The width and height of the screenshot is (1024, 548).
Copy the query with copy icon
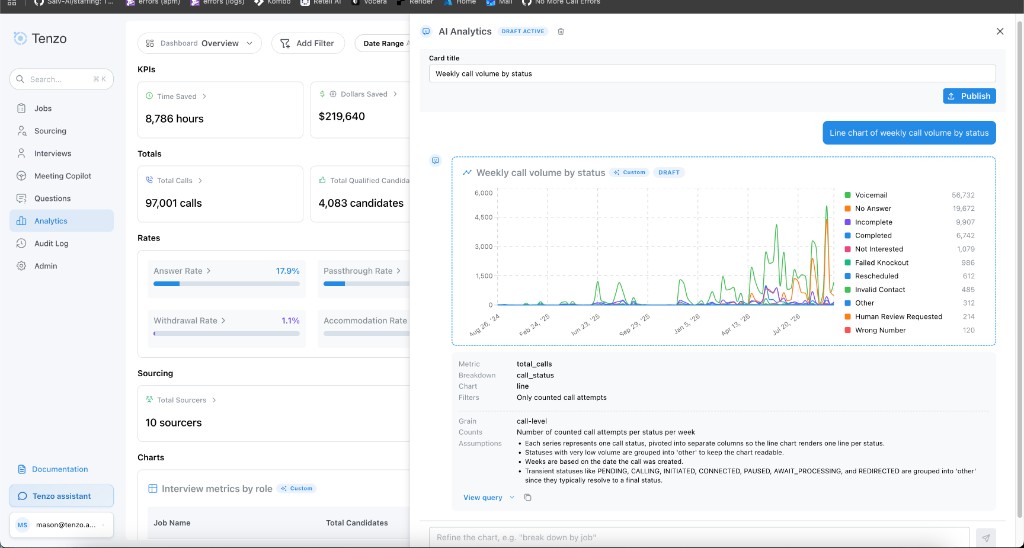(x=528, y=498)
